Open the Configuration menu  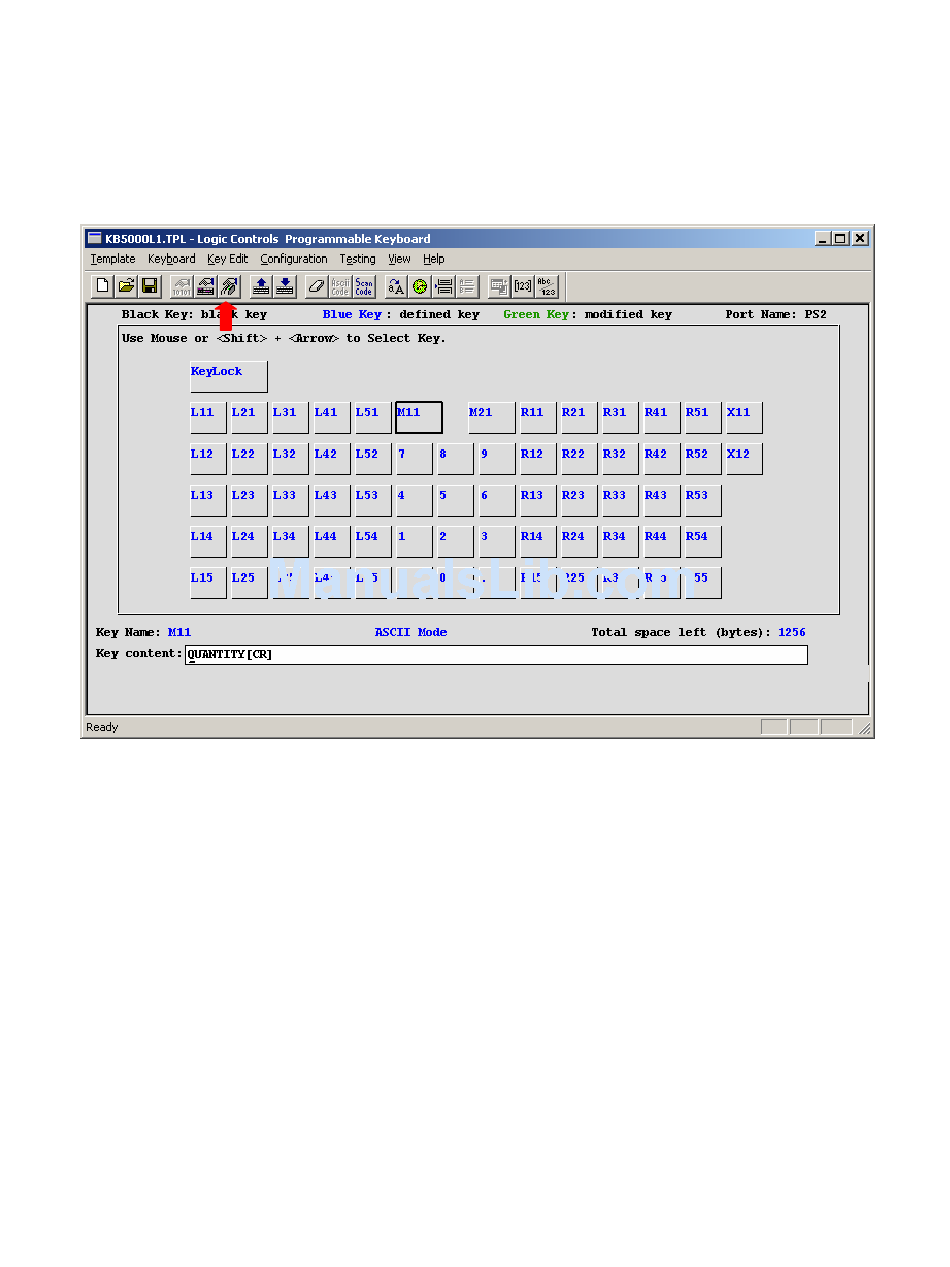coord(294,259)
